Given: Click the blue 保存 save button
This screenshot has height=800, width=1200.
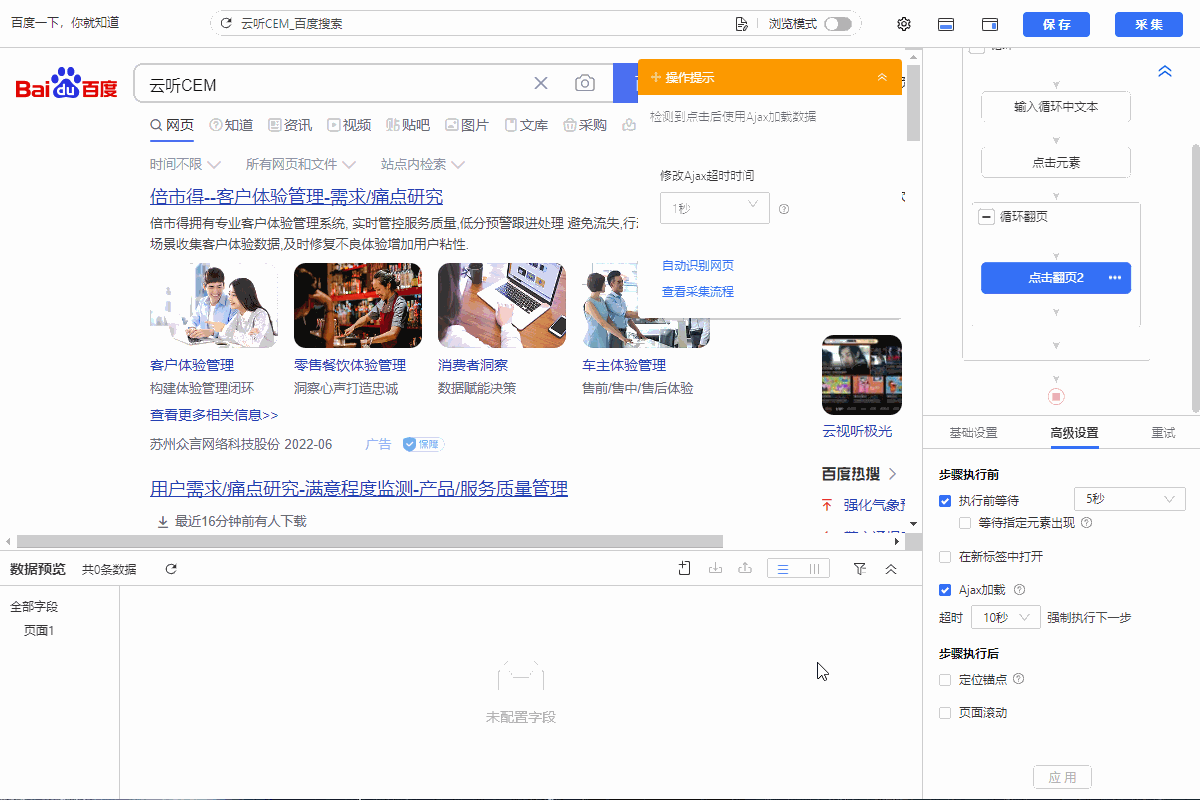Looking at the screenshot, I should tap(1056, 25).
